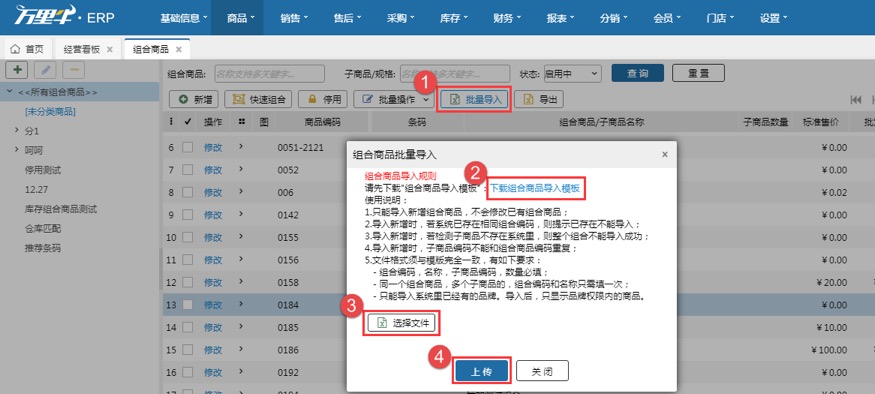Click 修改 link for product 0051-2121
Screen dimensions: 875x394
(213, 147)
